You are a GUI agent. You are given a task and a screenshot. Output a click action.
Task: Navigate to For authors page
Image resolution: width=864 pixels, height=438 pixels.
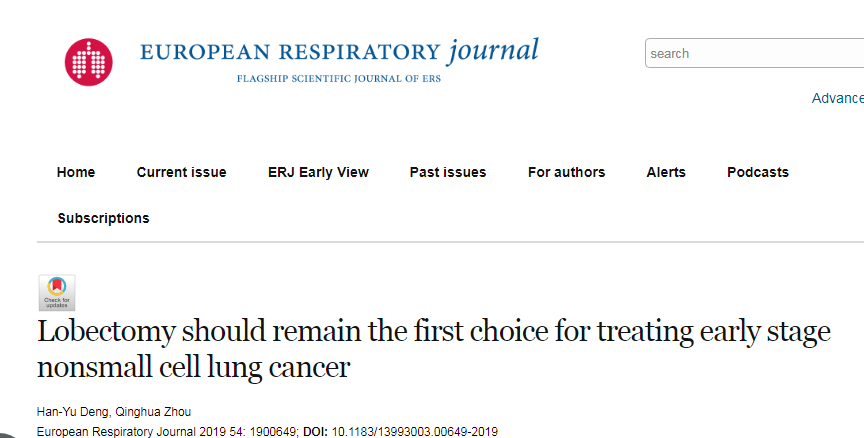click(566, 172)
